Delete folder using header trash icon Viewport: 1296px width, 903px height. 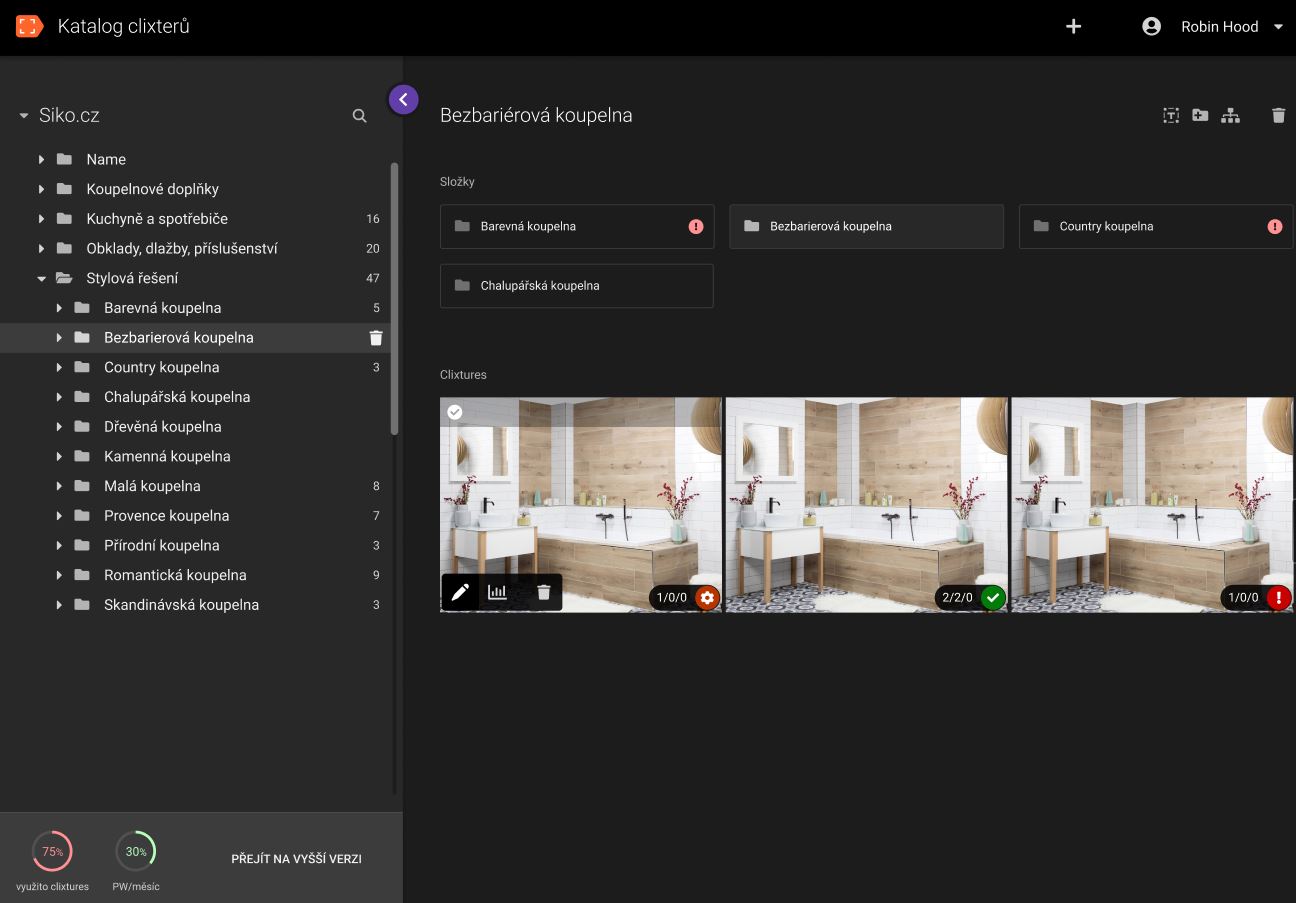pos(1278,115)
